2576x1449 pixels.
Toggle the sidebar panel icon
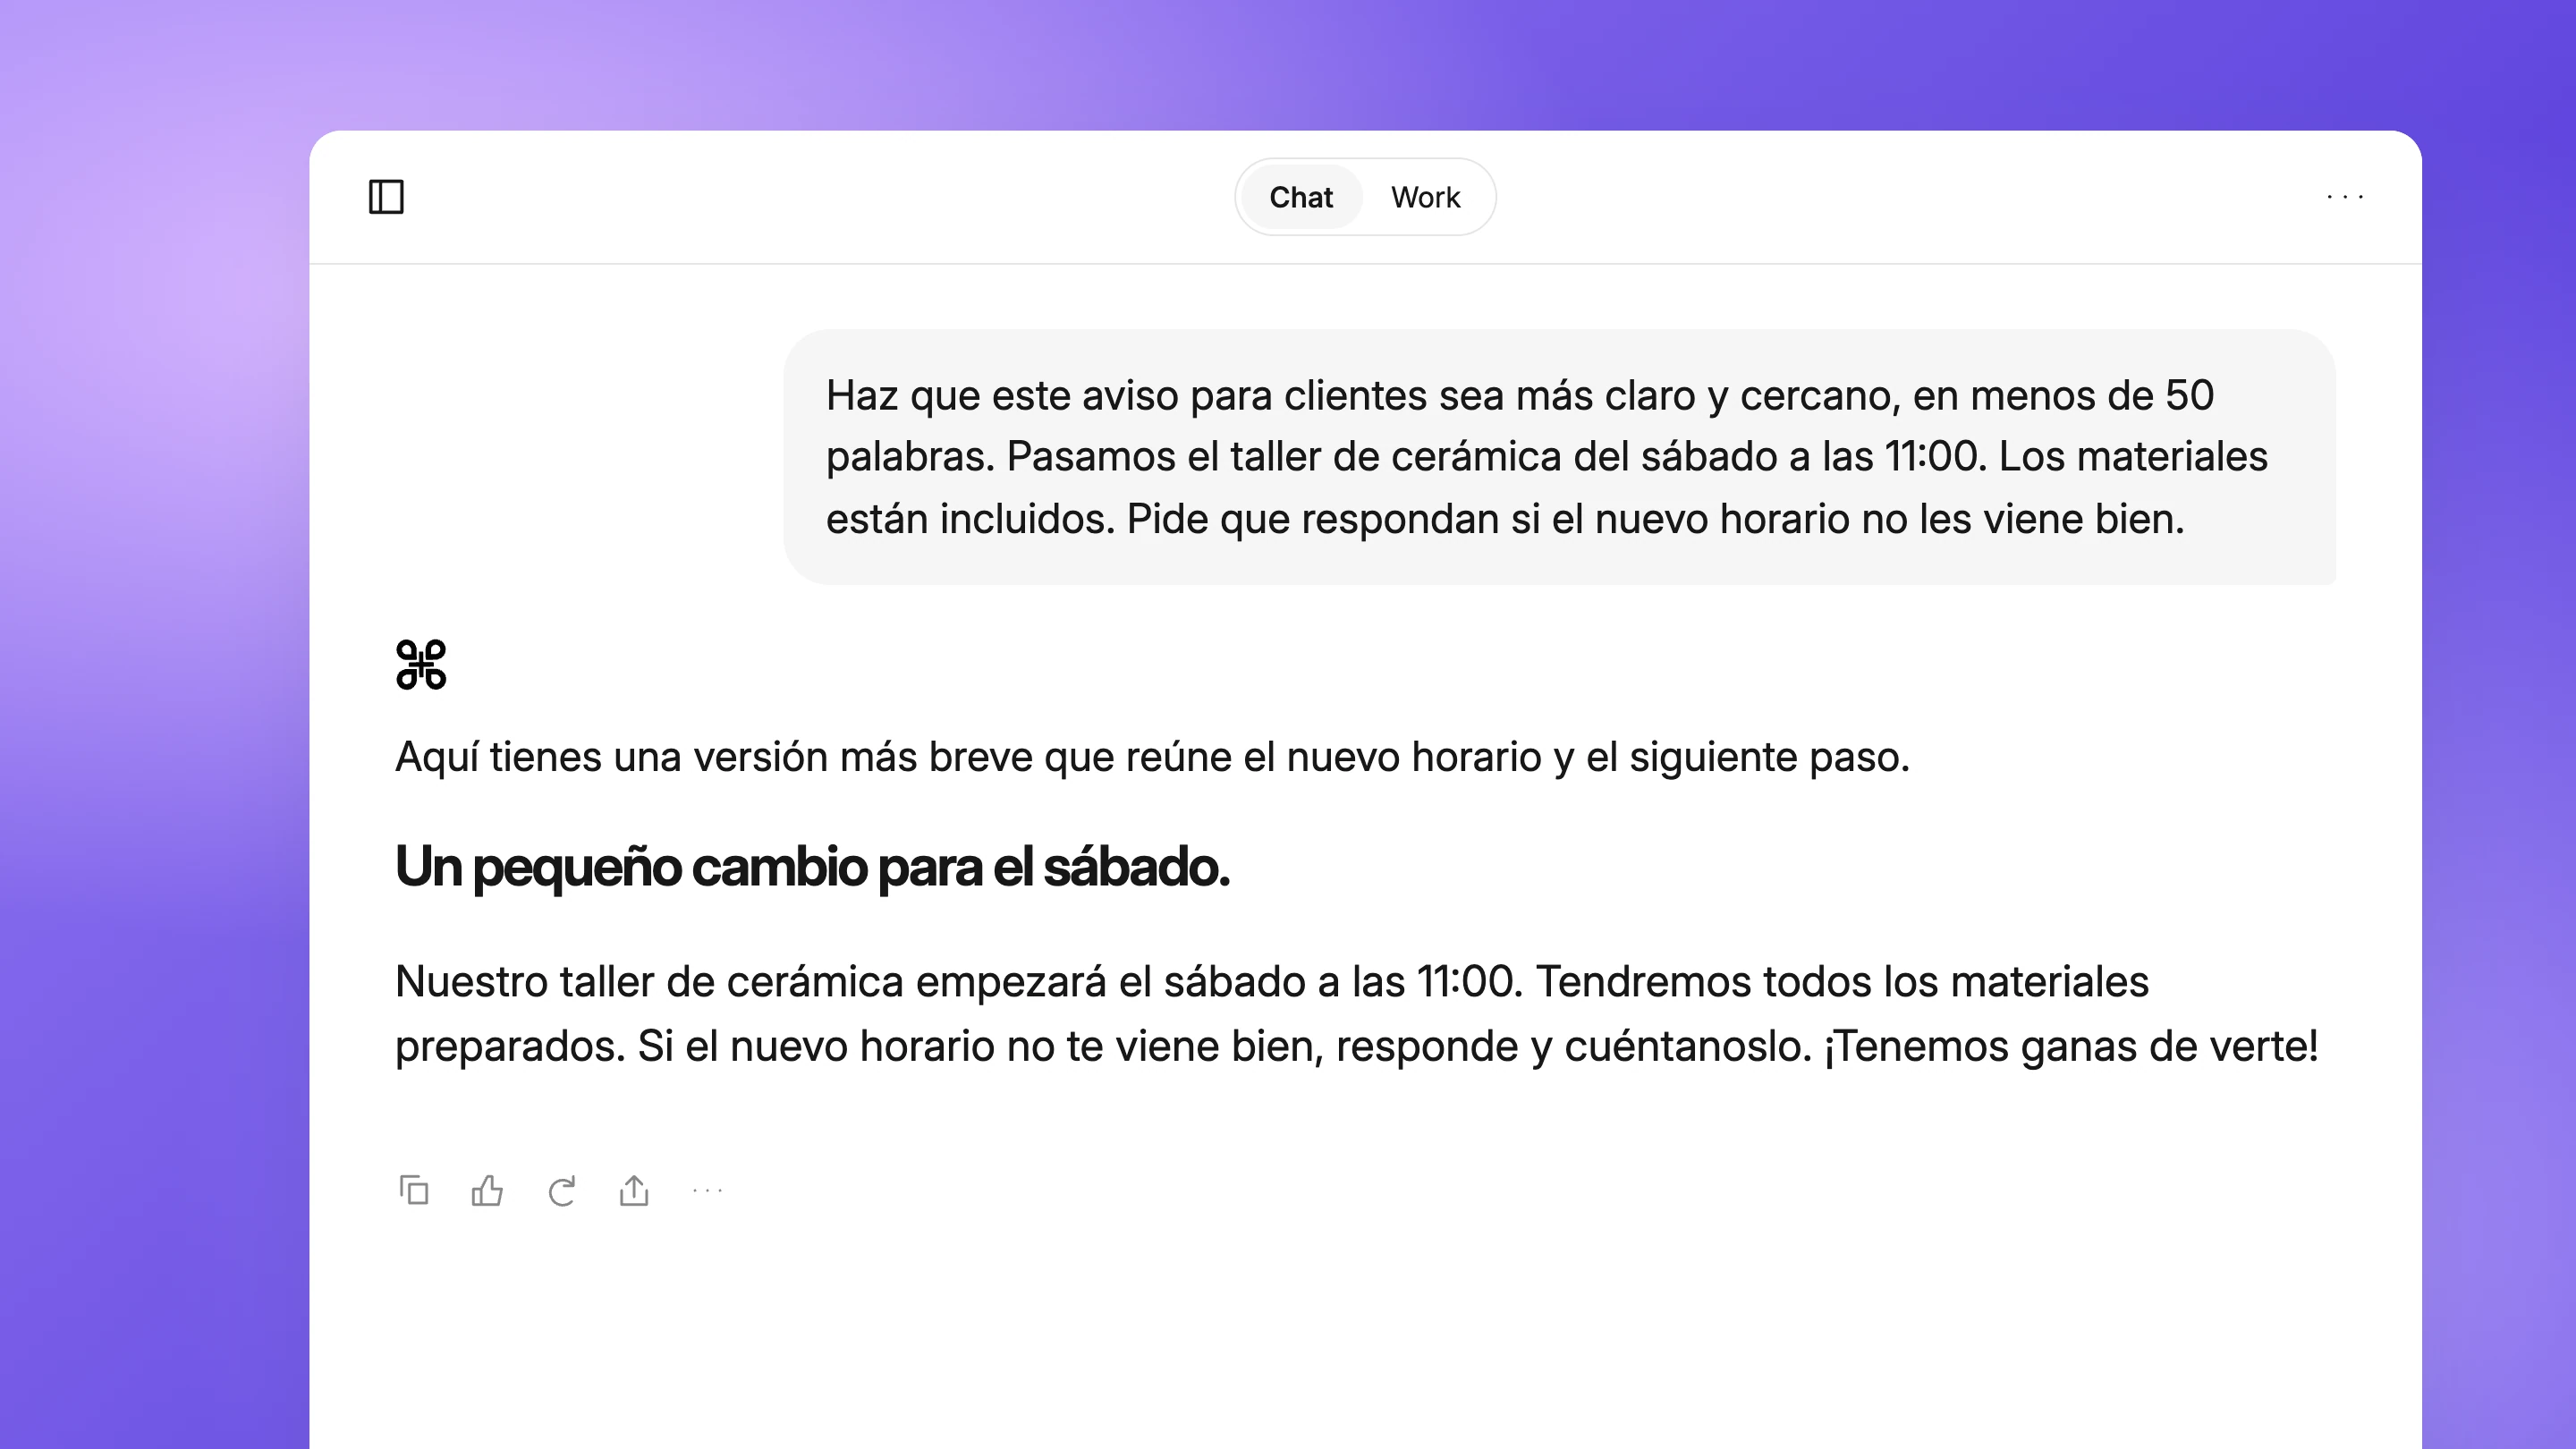[386, 197]
